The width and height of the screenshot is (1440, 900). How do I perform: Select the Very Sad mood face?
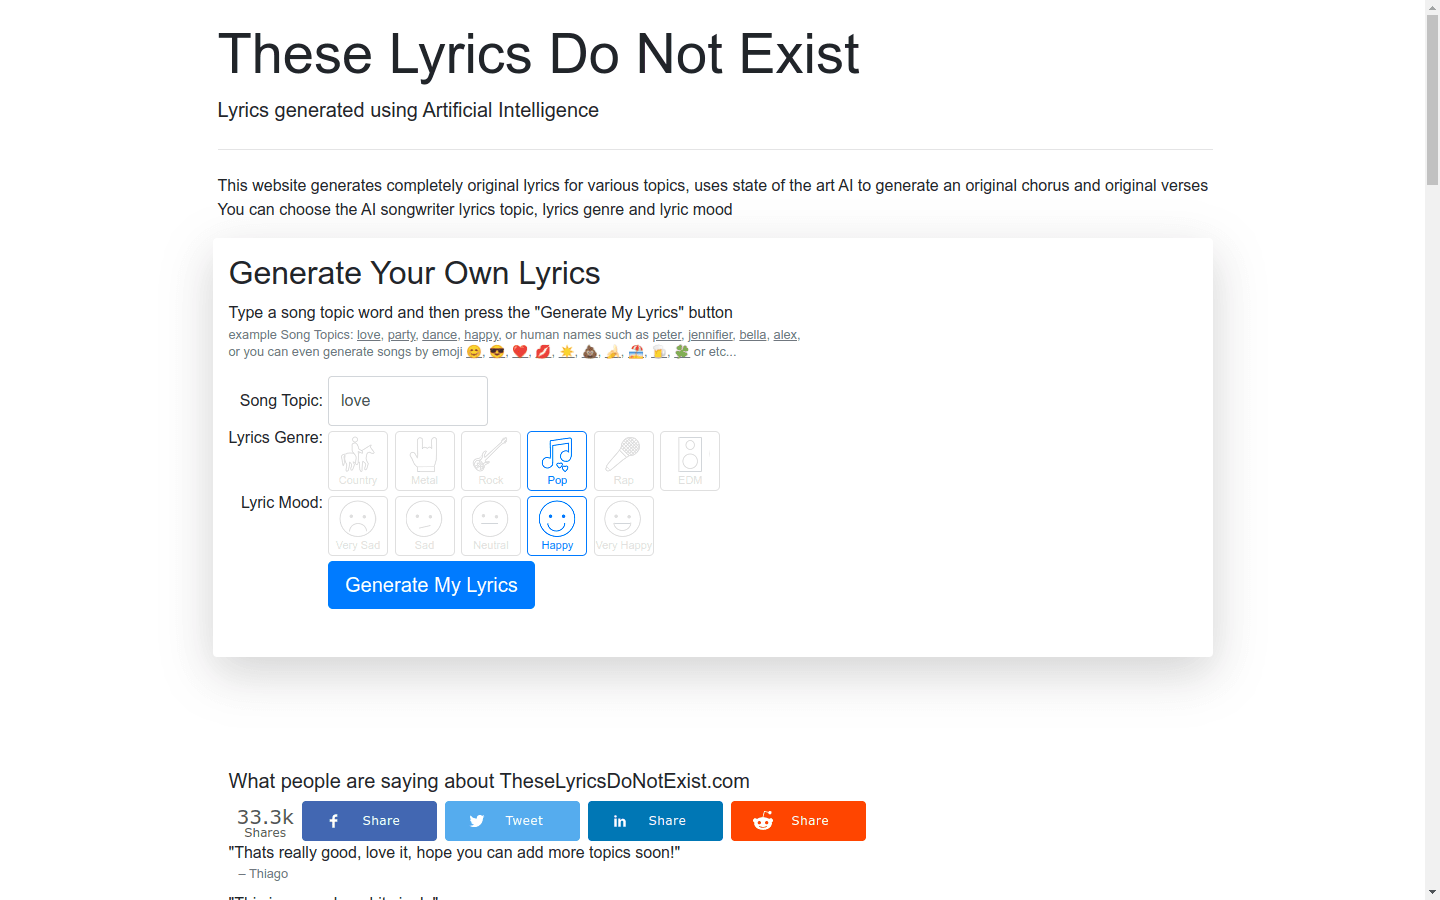tap(358, 525)
